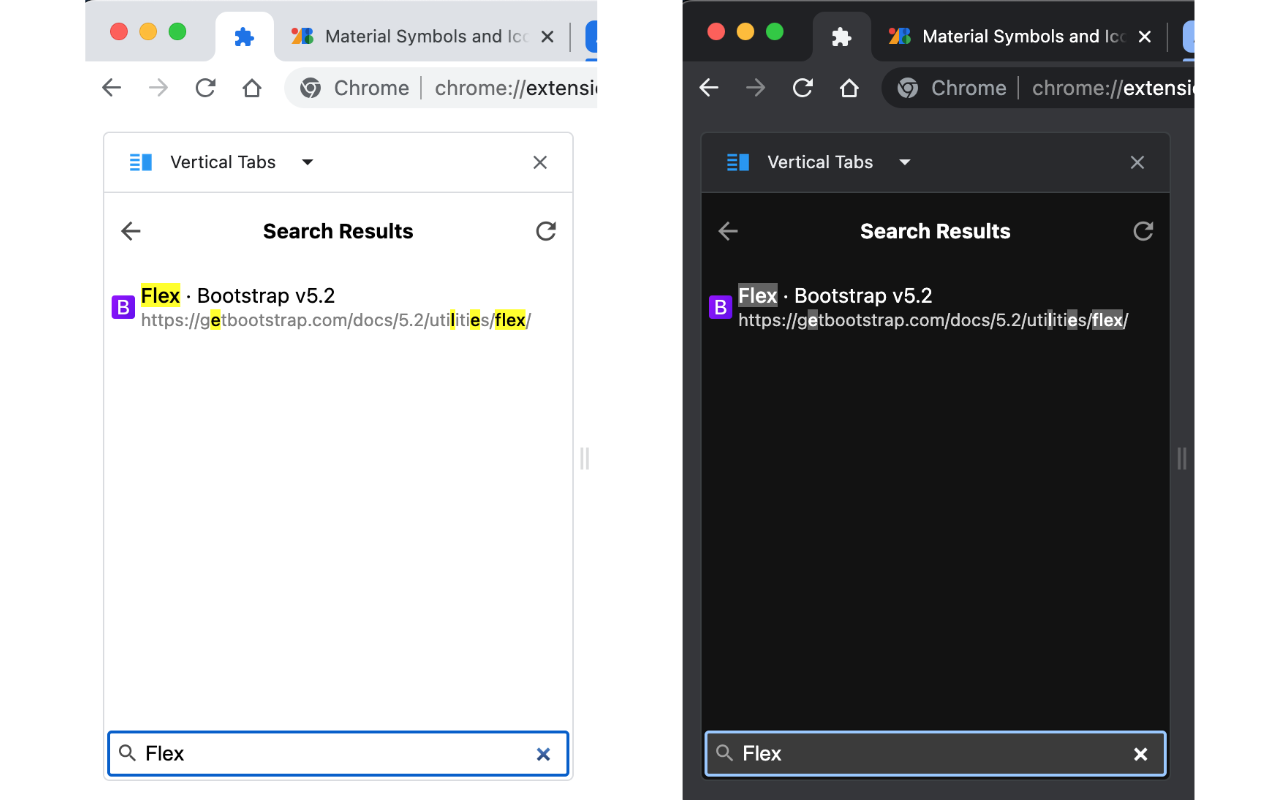Click Chrome site info chip in light address bar
This screenshot has width=1280, height=800.
pyautogui.click(x=355, y=88)
